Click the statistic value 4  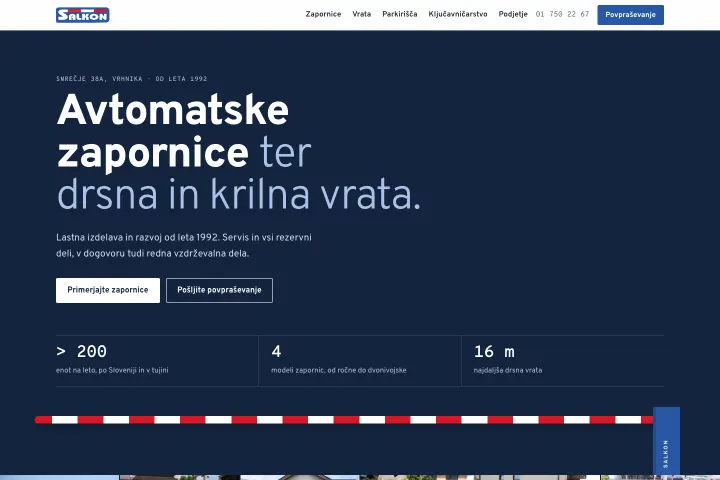[276, 351]
